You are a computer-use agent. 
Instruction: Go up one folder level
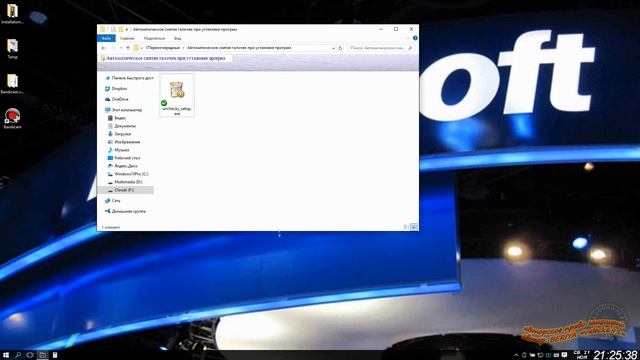click(128, 48)
